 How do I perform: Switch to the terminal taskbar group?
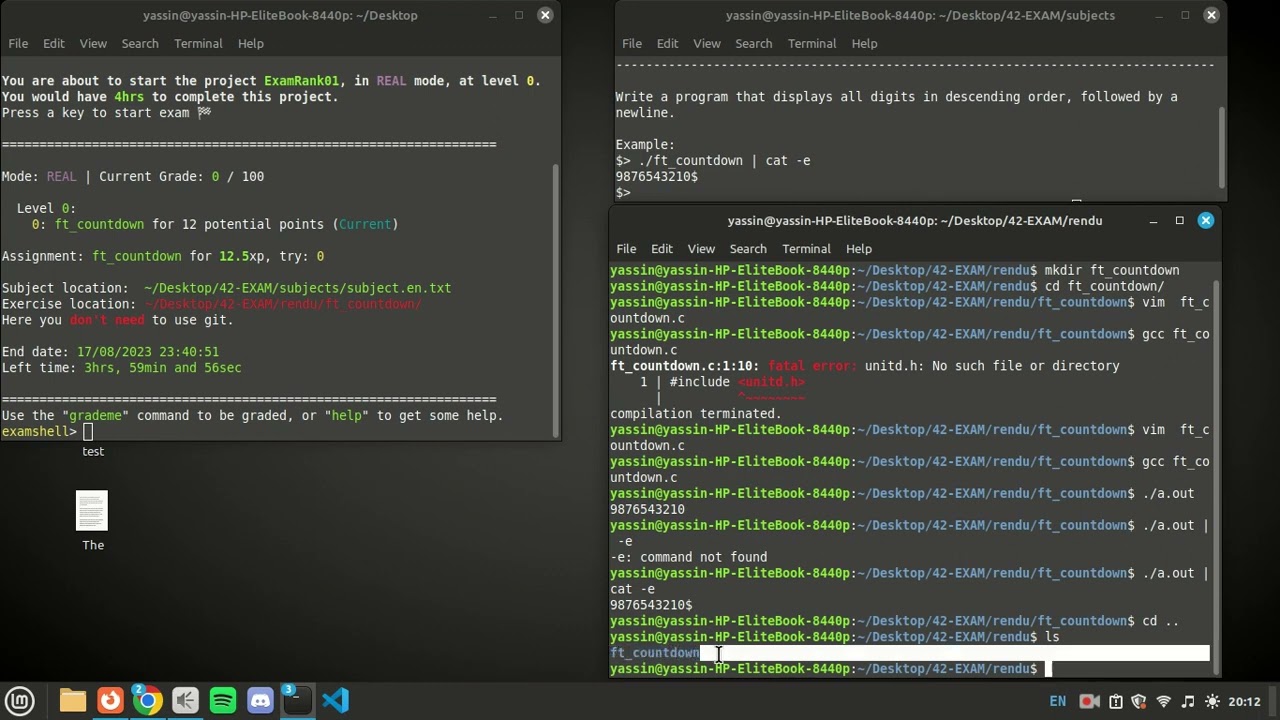[297, 701]
